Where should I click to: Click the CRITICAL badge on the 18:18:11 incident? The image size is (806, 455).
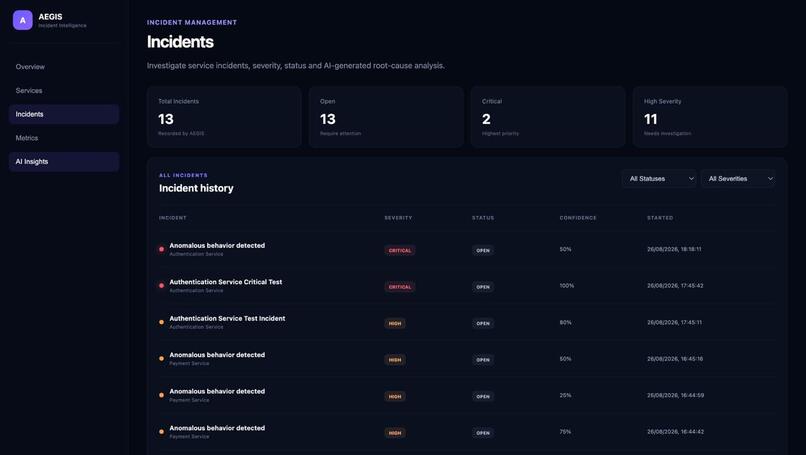pos(400,250)
